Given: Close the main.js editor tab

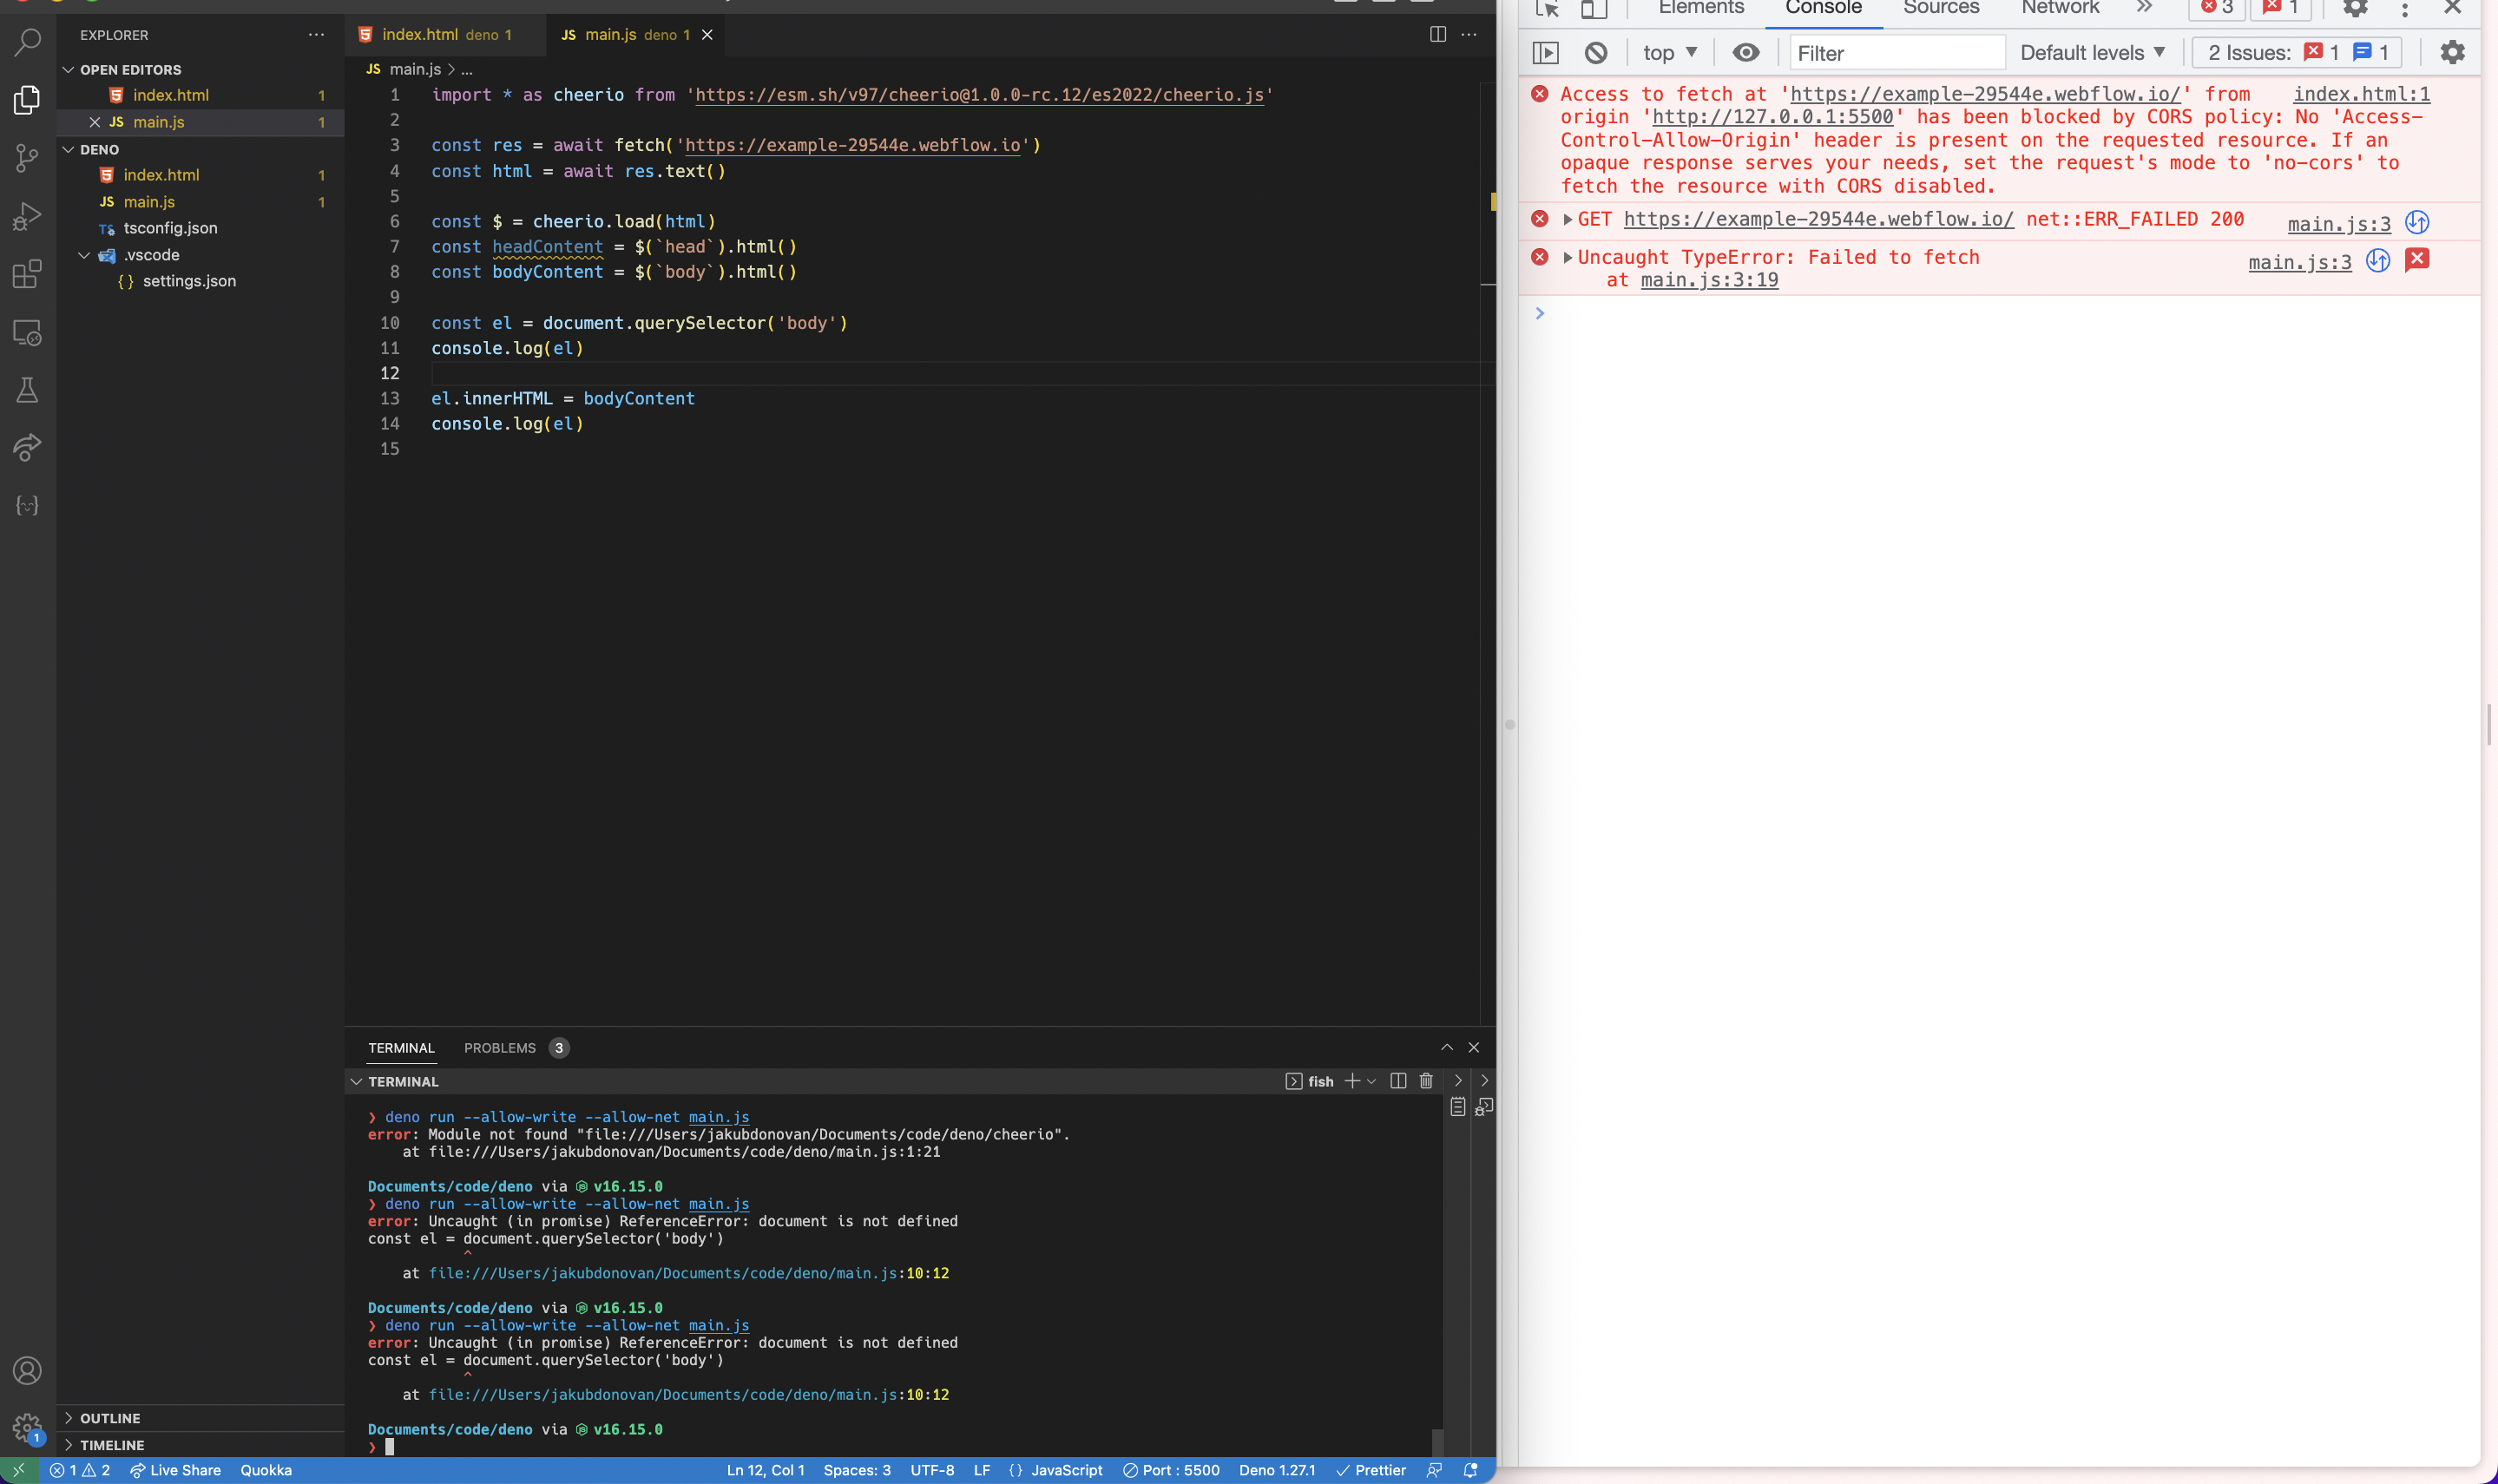Looking at the screenshot, I should tap(707, 34).
